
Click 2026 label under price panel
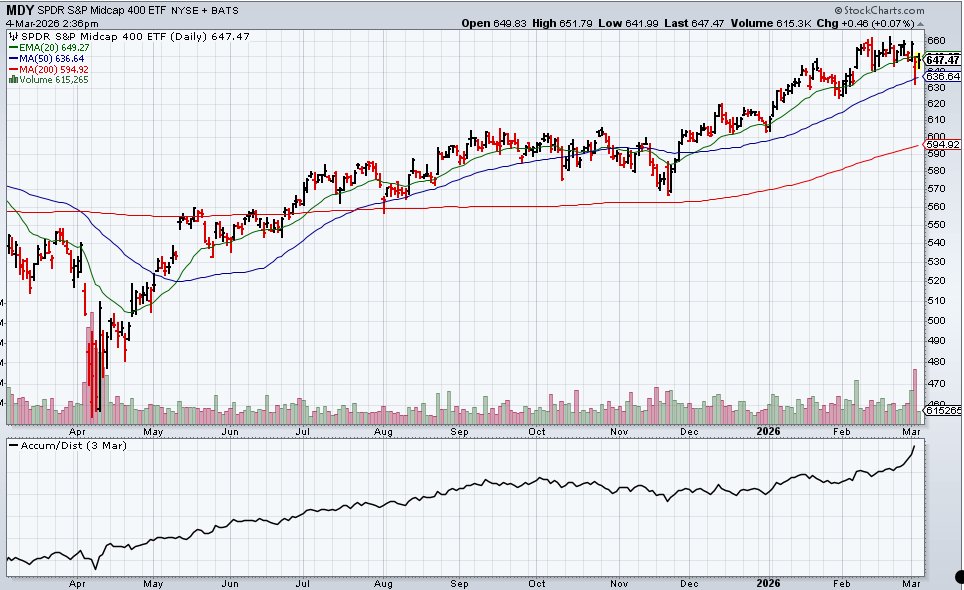coord(768,431)
